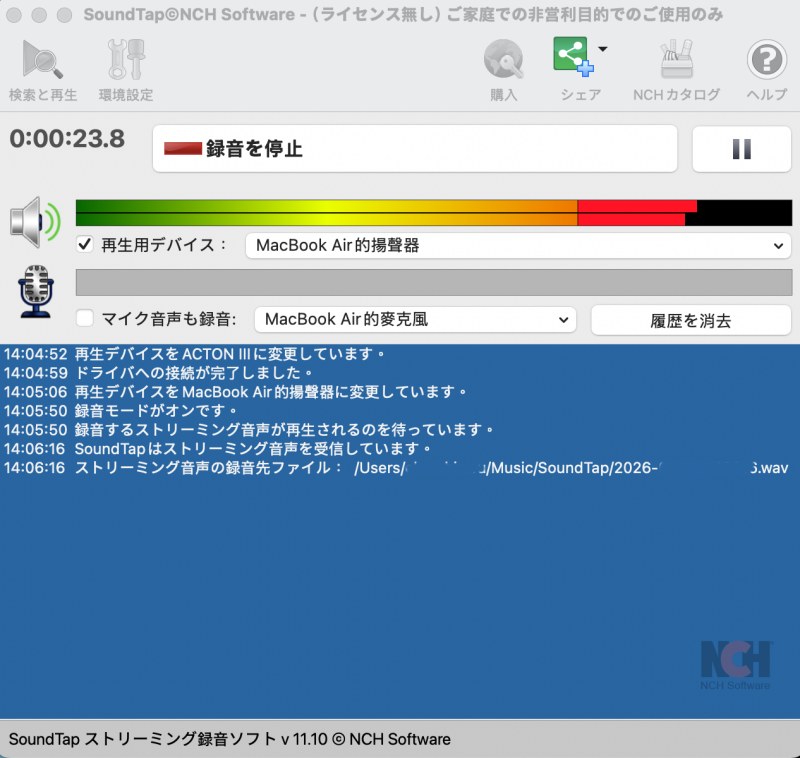
Task: Open the NCH カタログ toolbox icon
Action: coord(677,70)
